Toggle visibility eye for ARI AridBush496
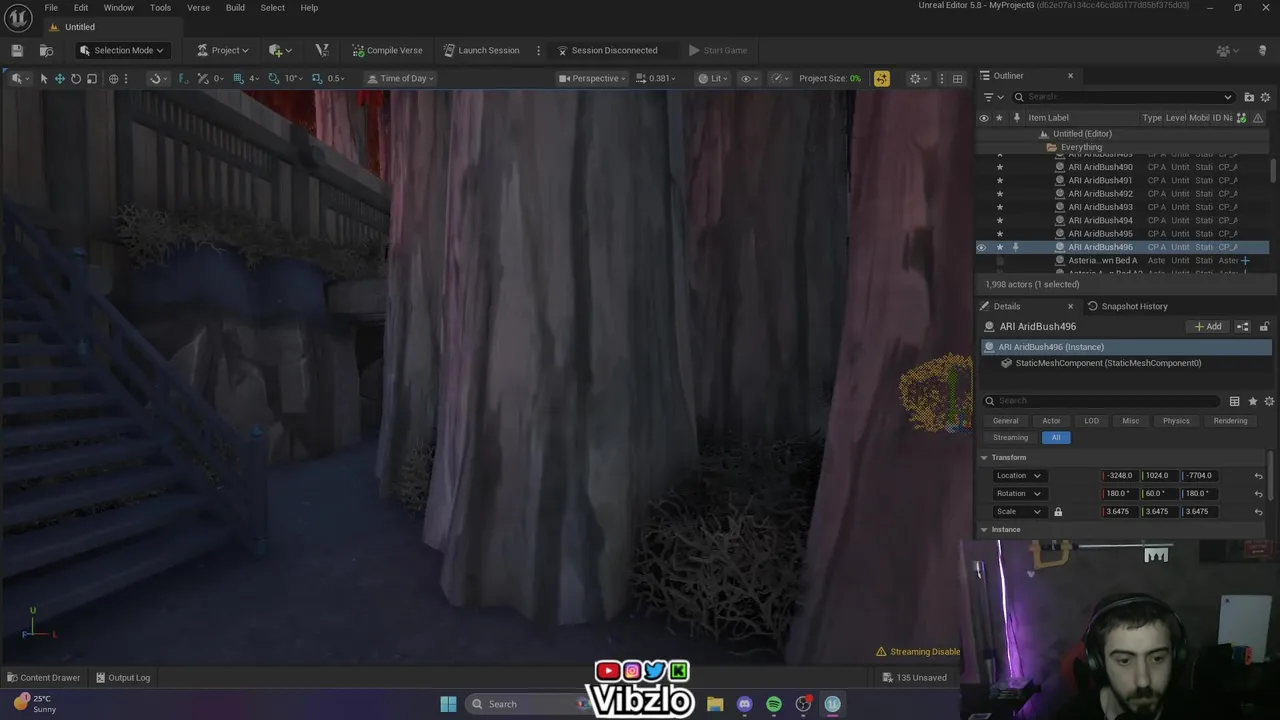 982,247
